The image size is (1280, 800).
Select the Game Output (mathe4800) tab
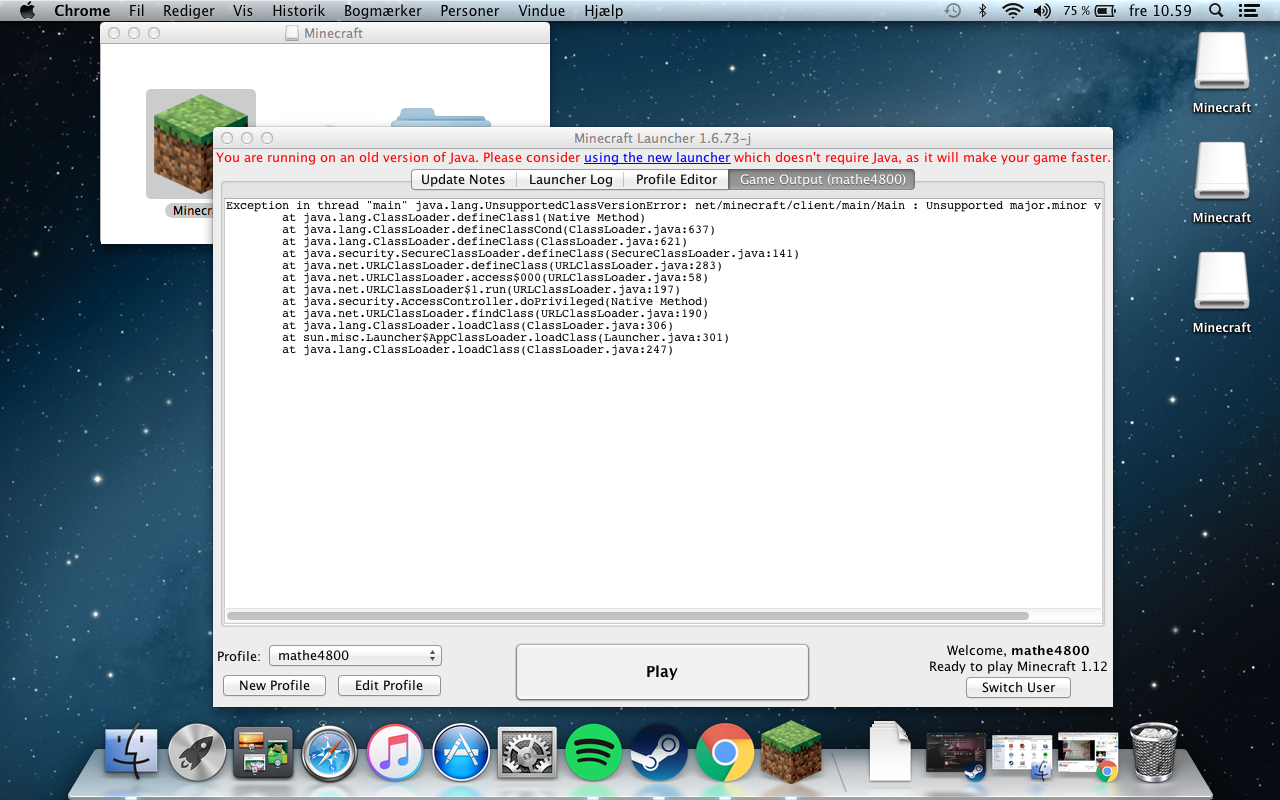[822, 179]
